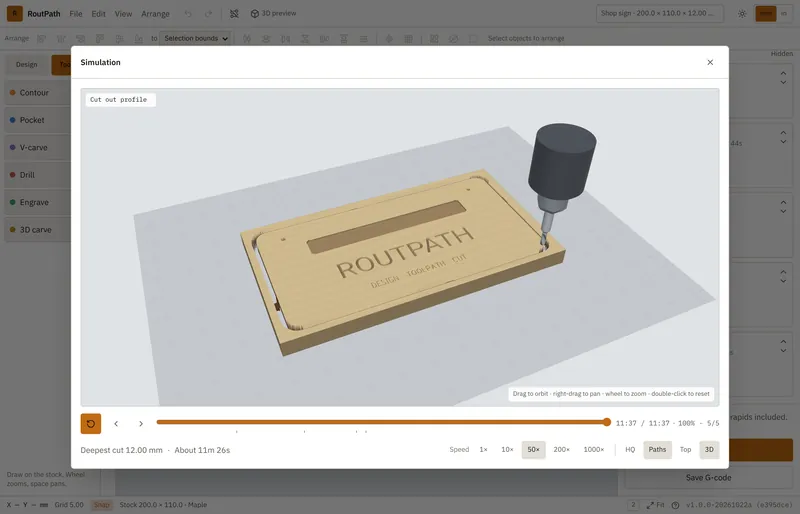The image size is (800, 514).
Task: Switch units to inches
Action: click(784, 14)
